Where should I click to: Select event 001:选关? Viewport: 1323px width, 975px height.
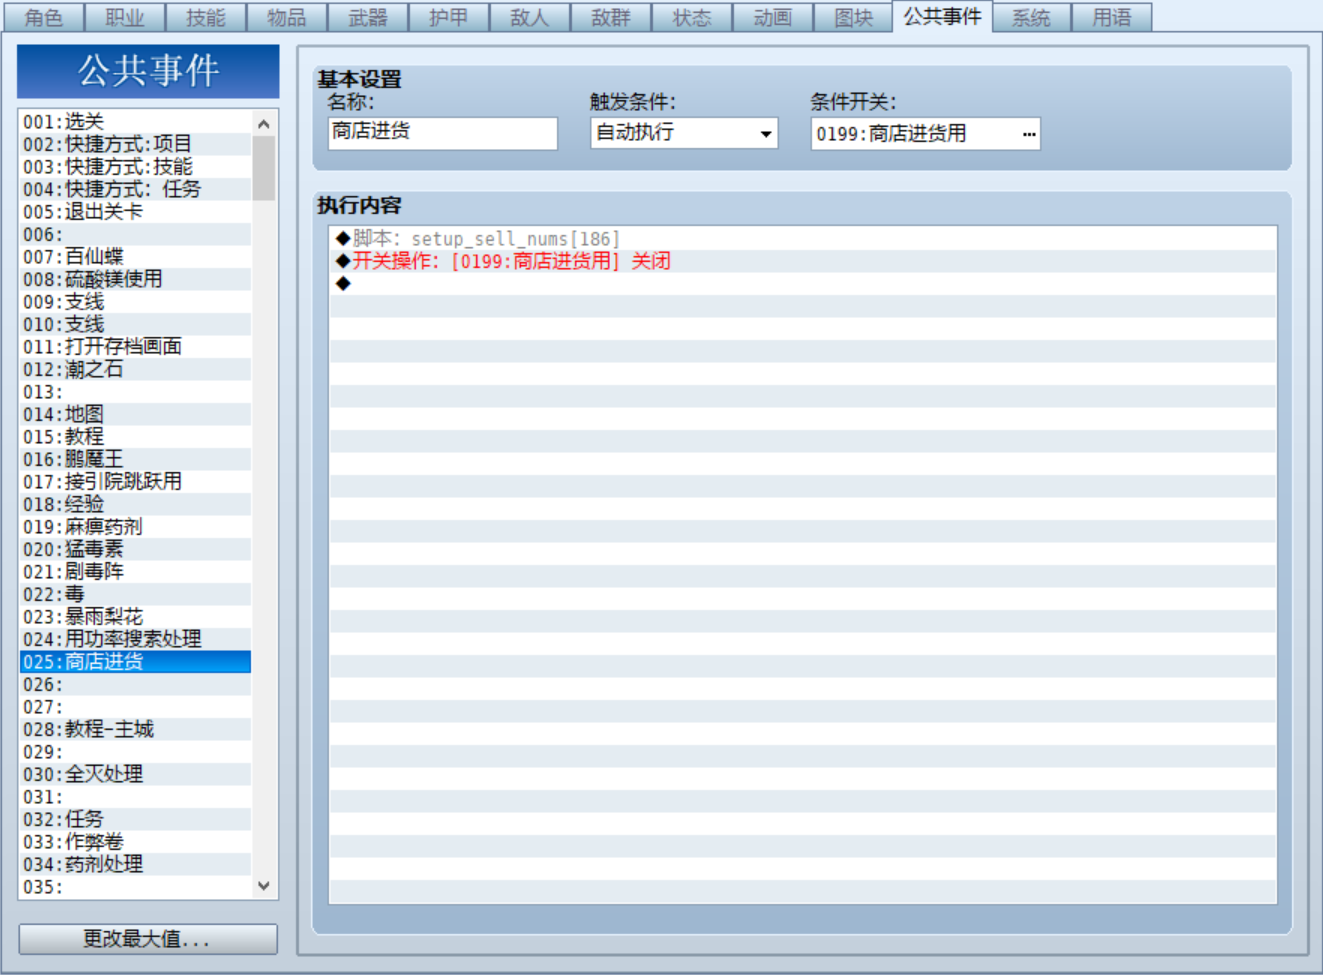tap(135, 122)
